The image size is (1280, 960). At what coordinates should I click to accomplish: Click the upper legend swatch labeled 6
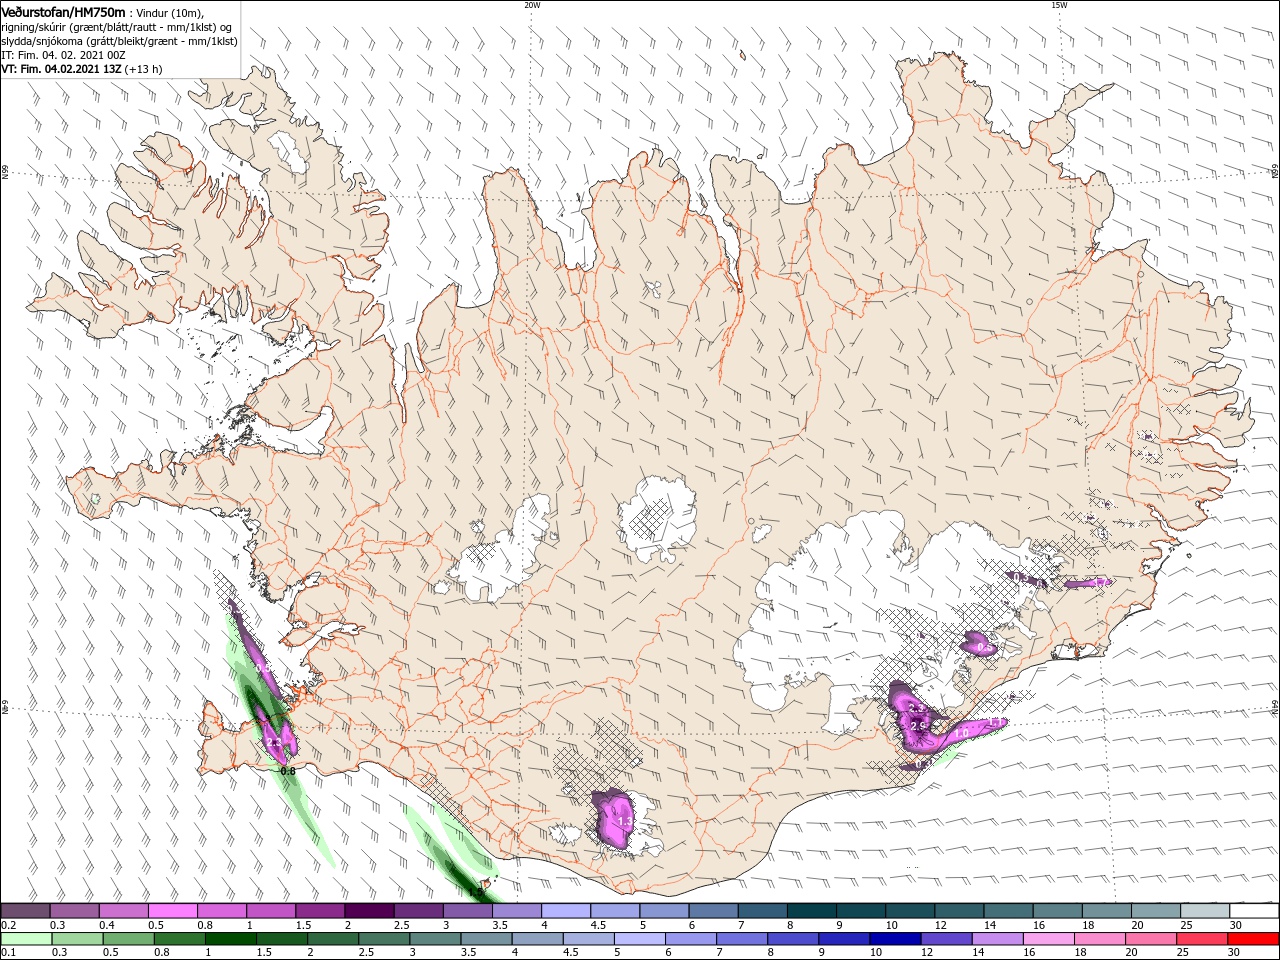pos(712,911)
